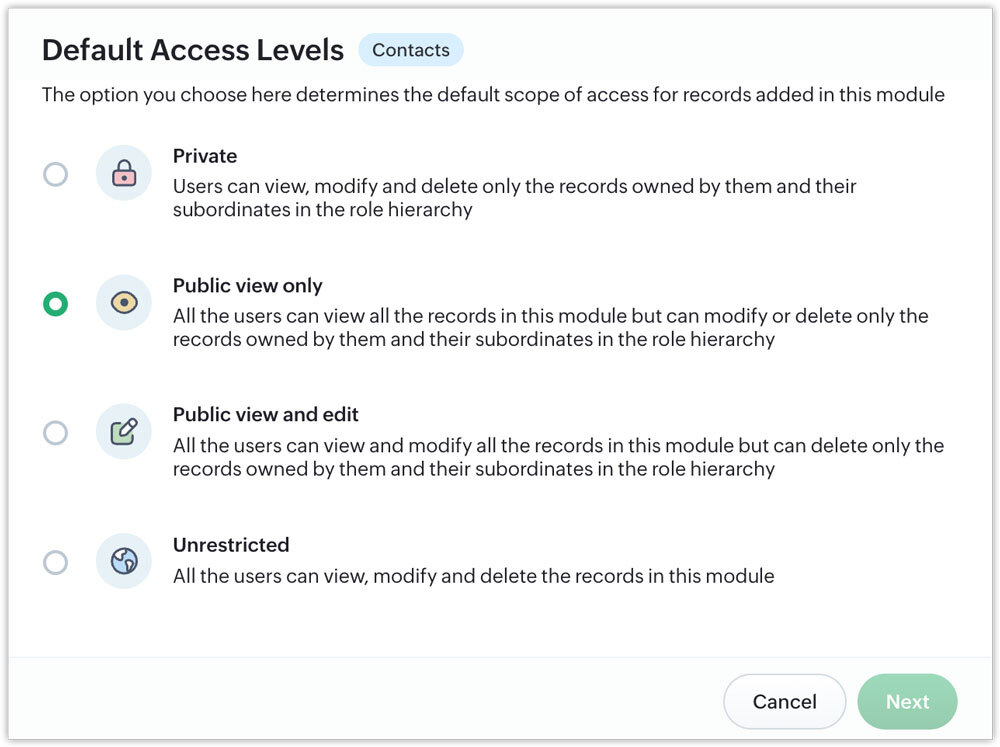
Task: Click the pink padlock Private icon
Action: click(x=124, y=173)
